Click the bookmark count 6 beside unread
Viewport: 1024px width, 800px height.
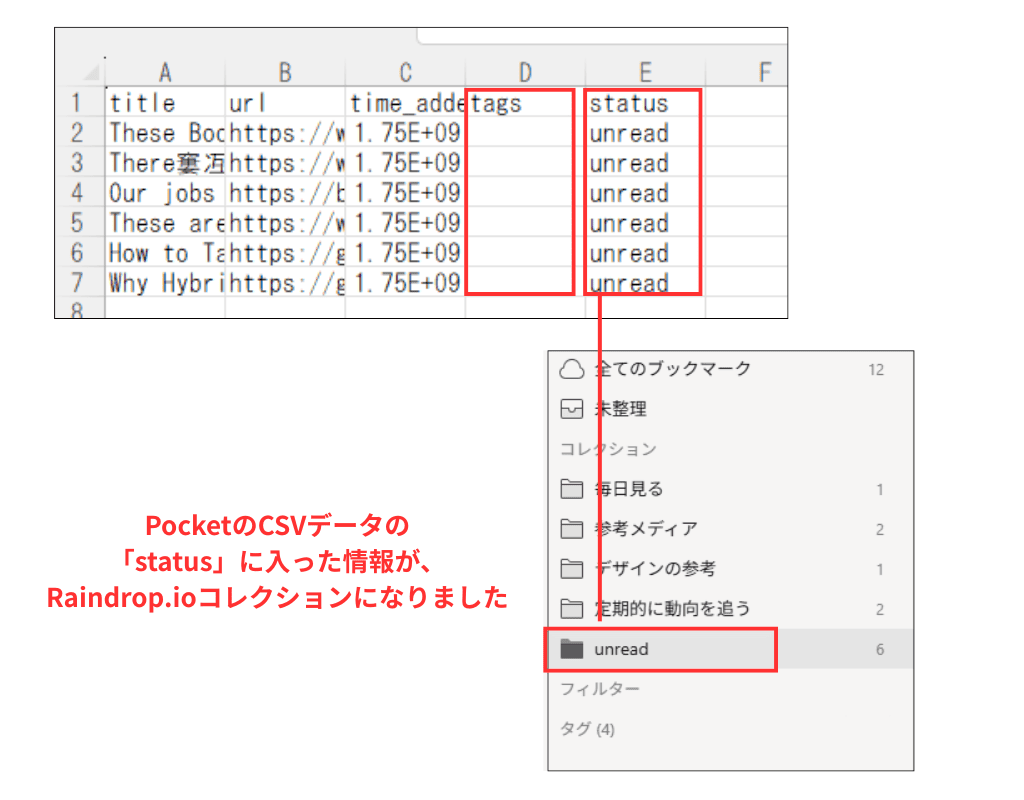click(879, 649)
